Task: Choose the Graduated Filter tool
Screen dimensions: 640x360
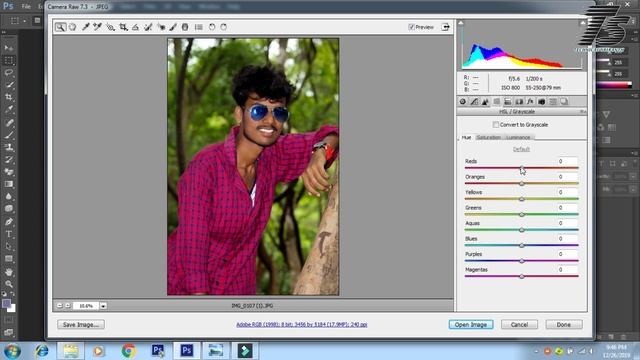Action: coord(185,27)
